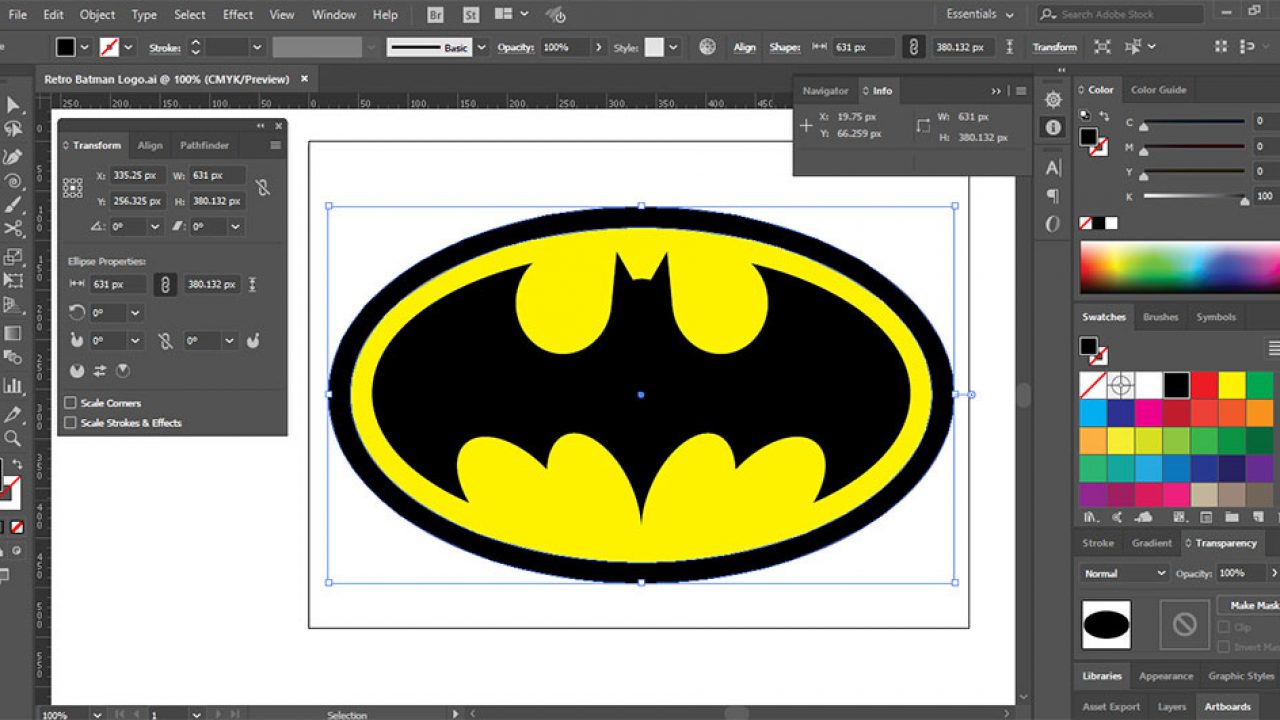
Task: Select the Lasso tool
Action: pos(13,130)
